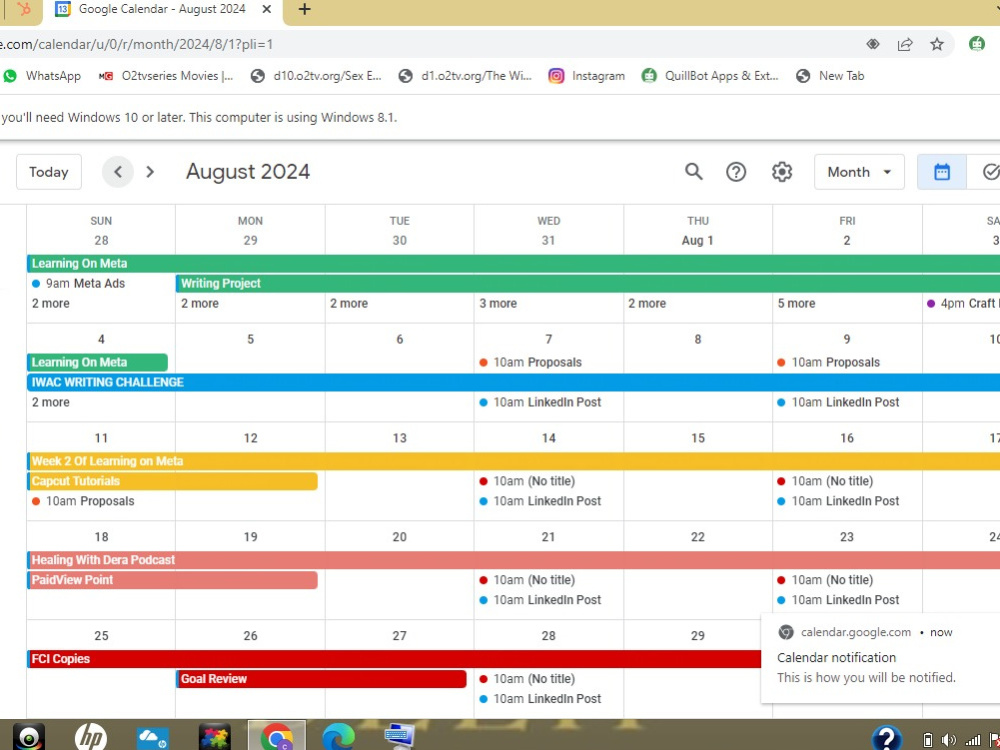This screenshot has height=750, width=1000.
Task: Open the Month view dropdown
Action: tap(859, 172)
